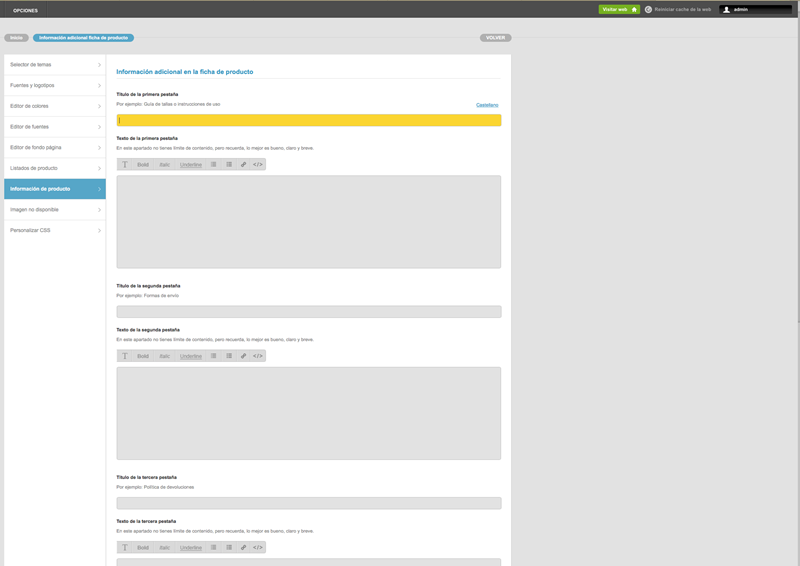Screen dimensions: 800x566
Task: Open the Editor de colores section
Action: (x=54, y=106)
